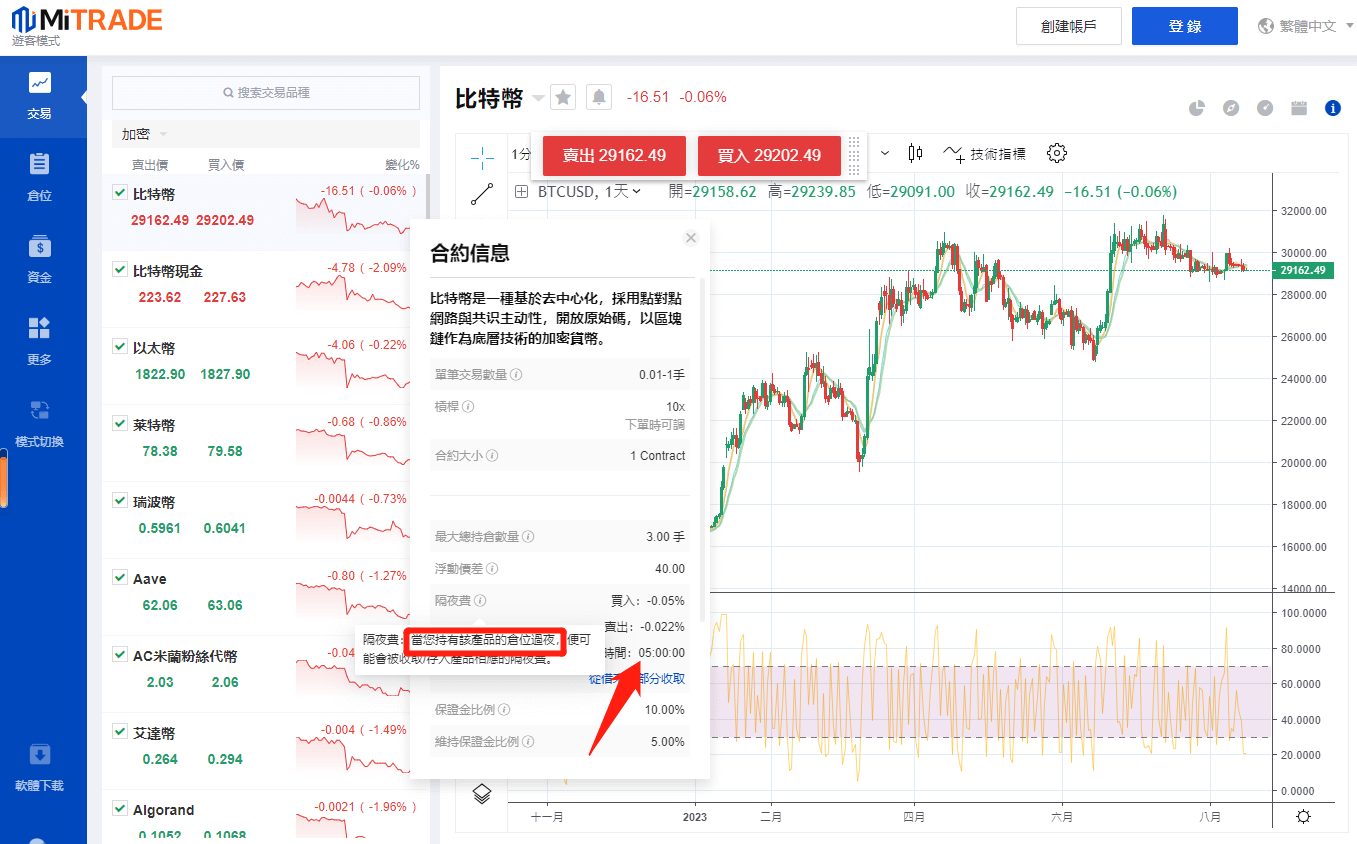This screenshot has width=1357, height=844.
Task: Open the 加密 category dropdown
Action: point(145,134)
